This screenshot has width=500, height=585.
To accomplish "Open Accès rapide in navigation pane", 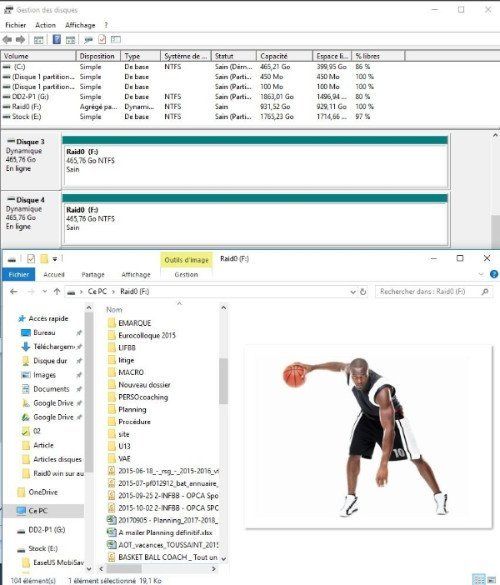I will 48,319.
